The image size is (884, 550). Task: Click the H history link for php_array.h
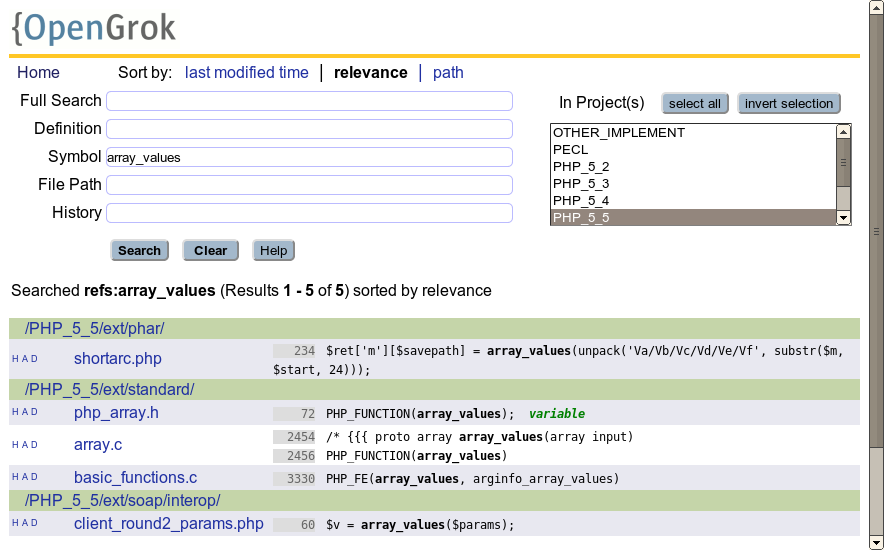(x=15, y=412)
